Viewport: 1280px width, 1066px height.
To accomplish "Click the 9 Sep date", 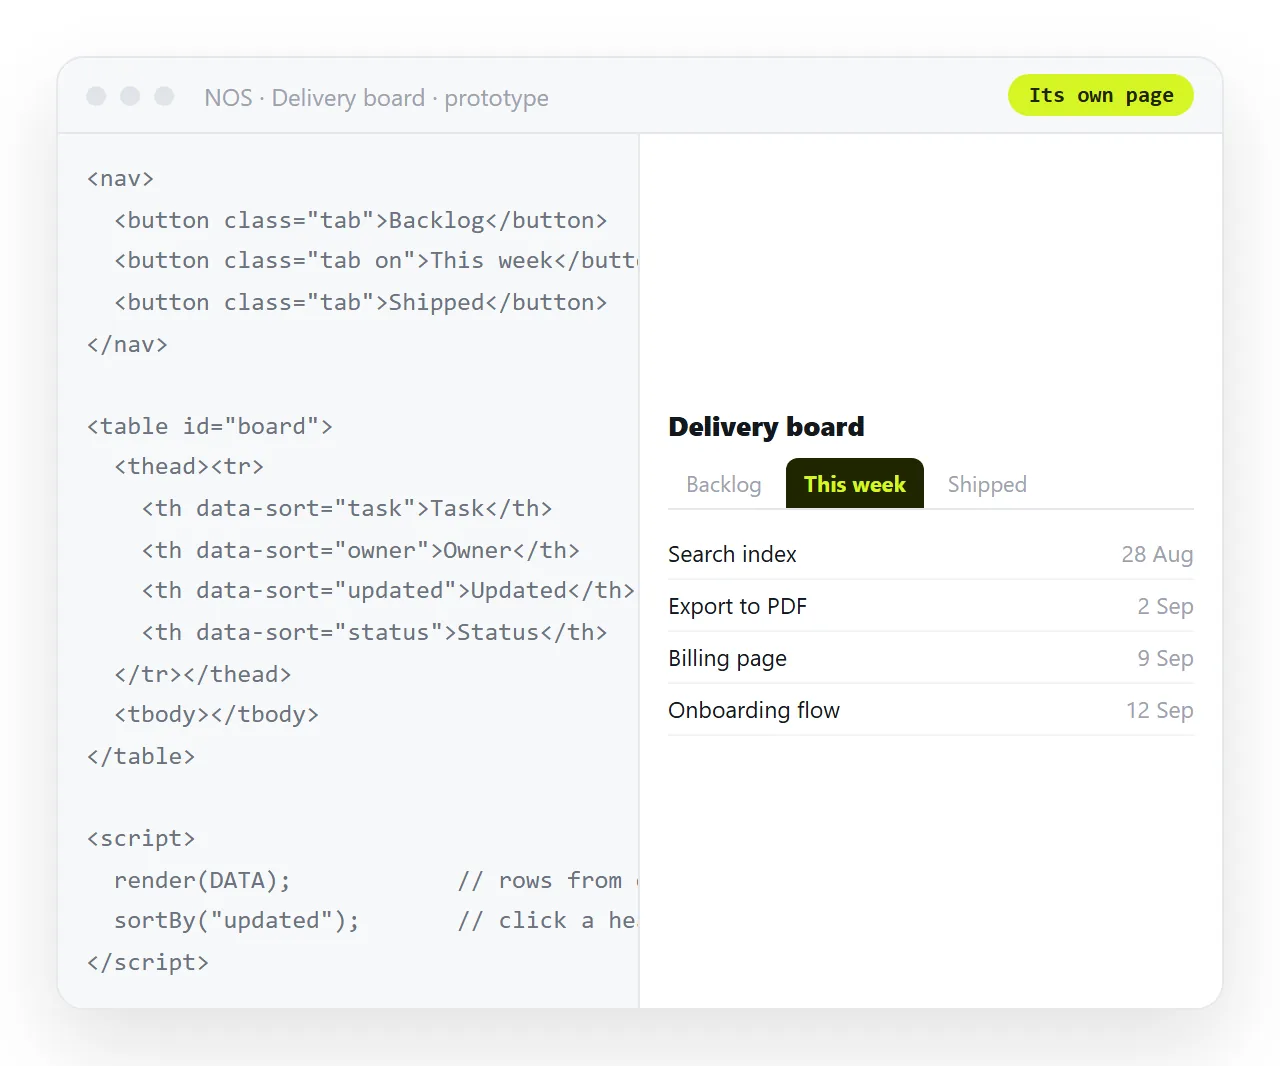I will 1165,658.
